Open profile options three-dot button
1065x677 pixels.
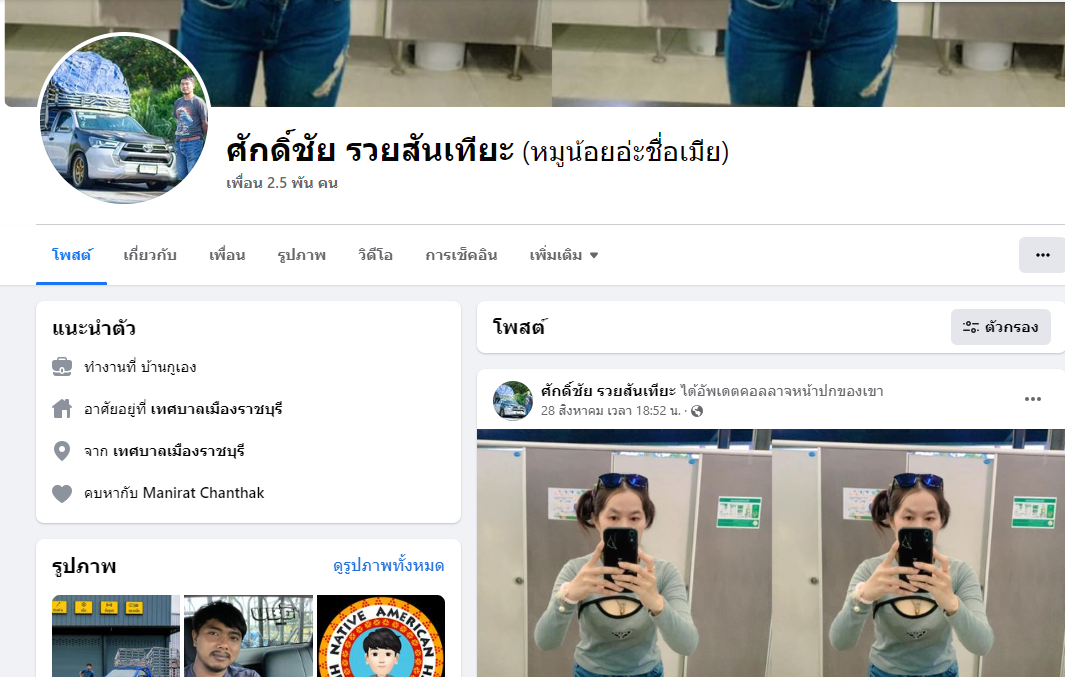1043,255
